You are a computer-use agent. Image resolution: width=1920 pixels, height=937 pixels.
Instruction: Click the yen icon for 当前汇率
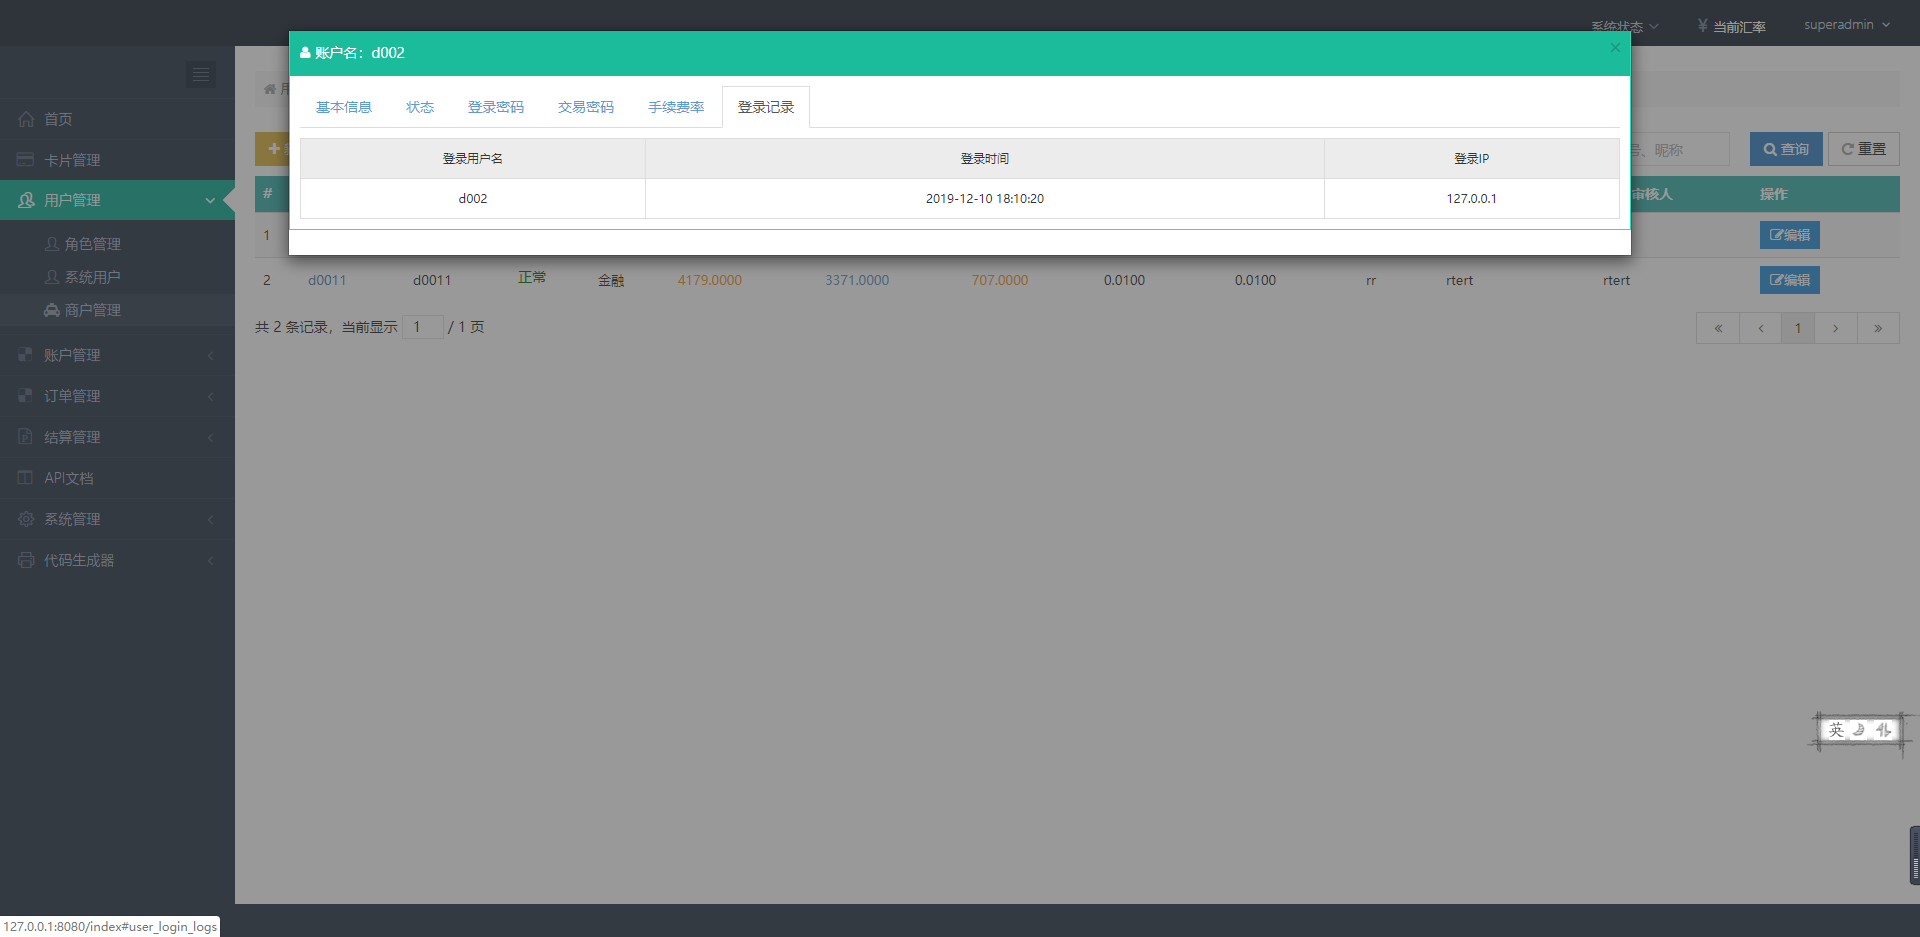pyautogui.click(x=1702, y=26)
